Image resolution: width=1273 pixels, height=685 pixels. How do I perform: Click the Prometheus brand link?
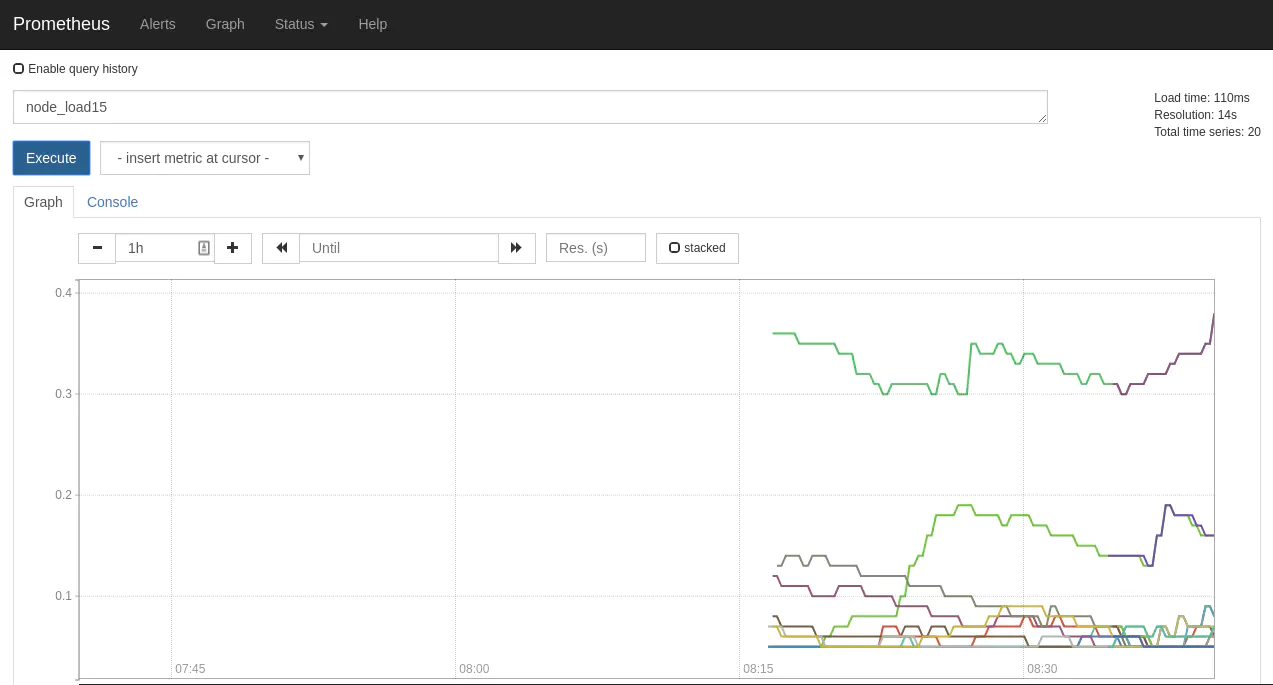[x=61, y=24]
